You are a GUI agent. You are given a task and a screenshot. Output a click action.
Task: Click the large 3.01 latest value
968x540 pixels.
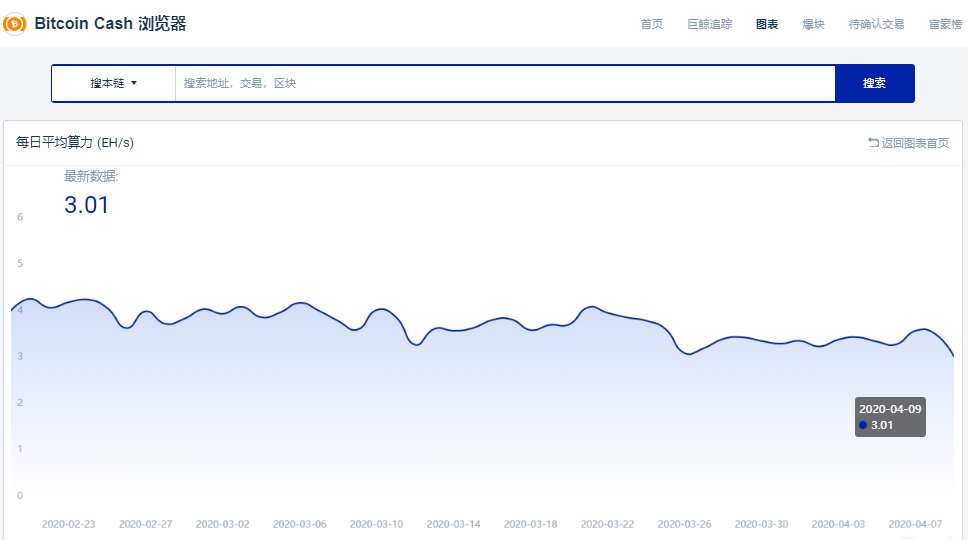(x=86, y=205)
